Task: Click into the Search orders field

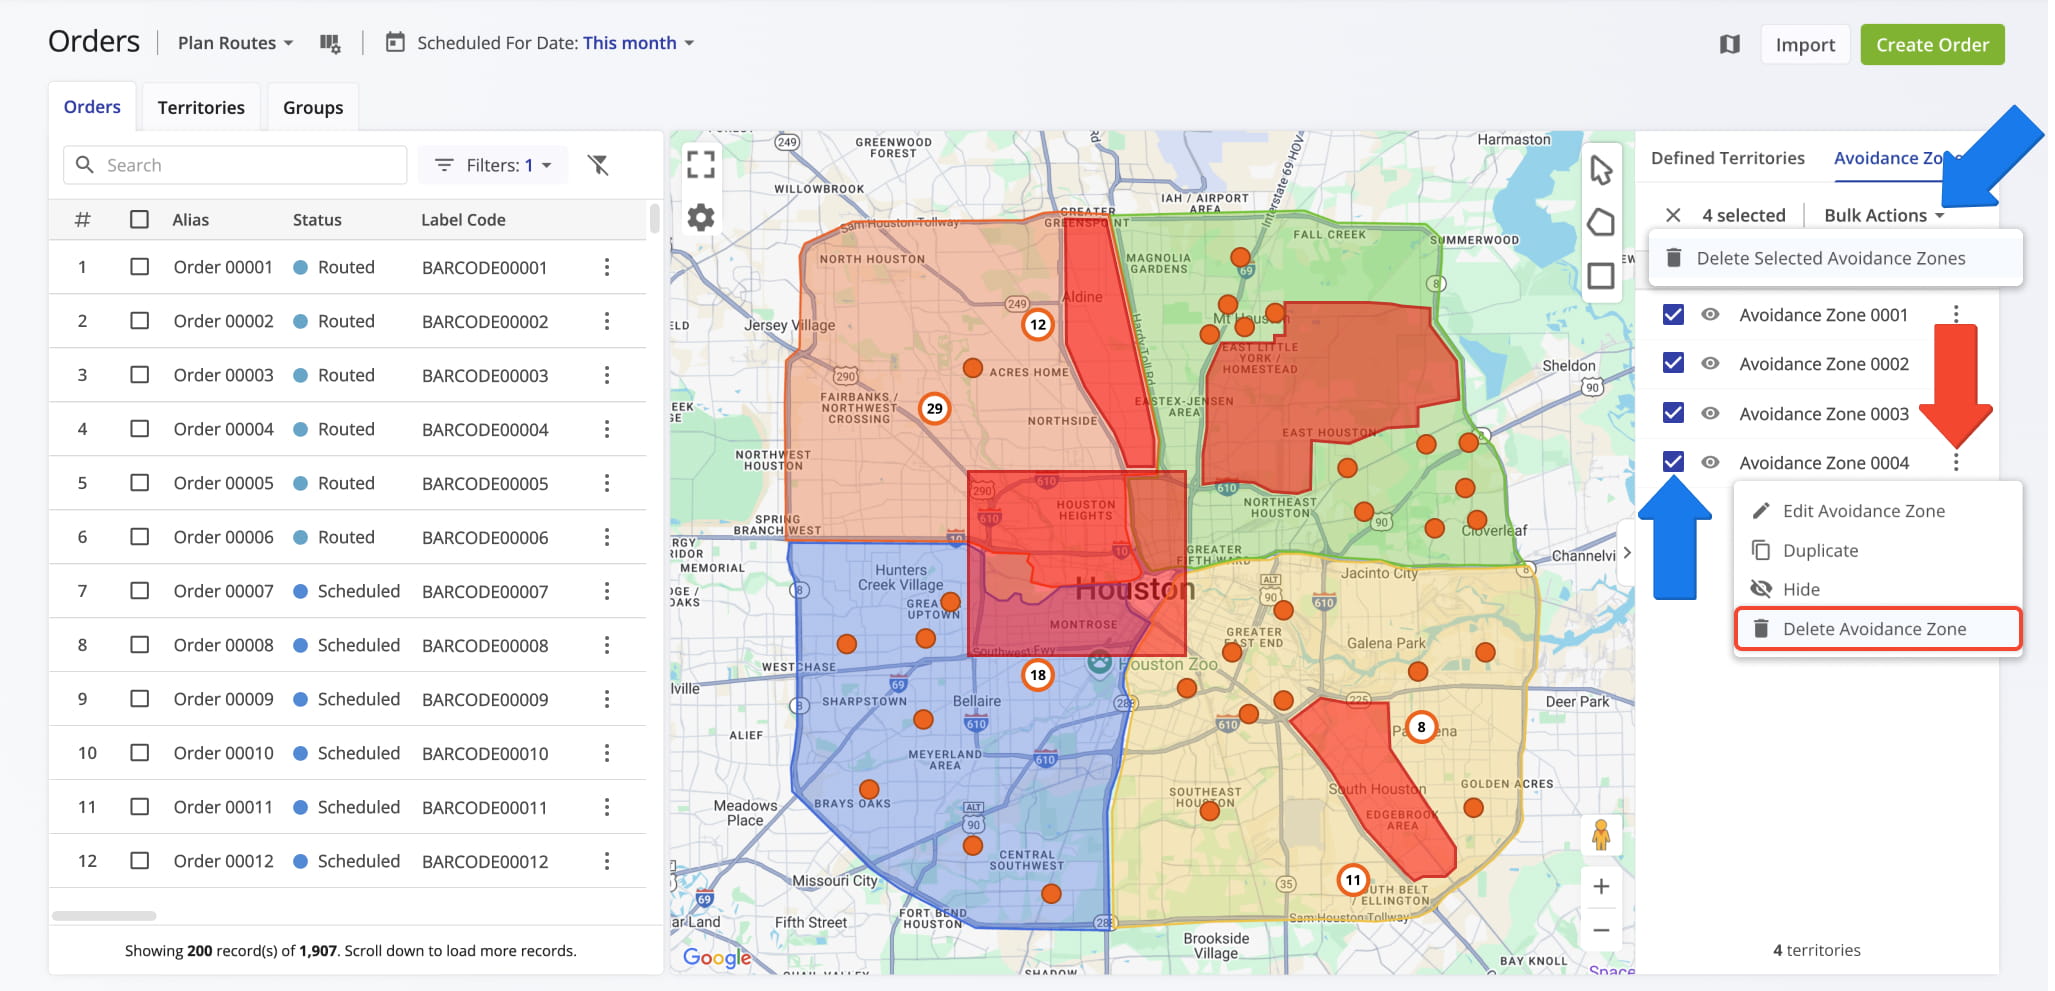Action: (235, 165)
